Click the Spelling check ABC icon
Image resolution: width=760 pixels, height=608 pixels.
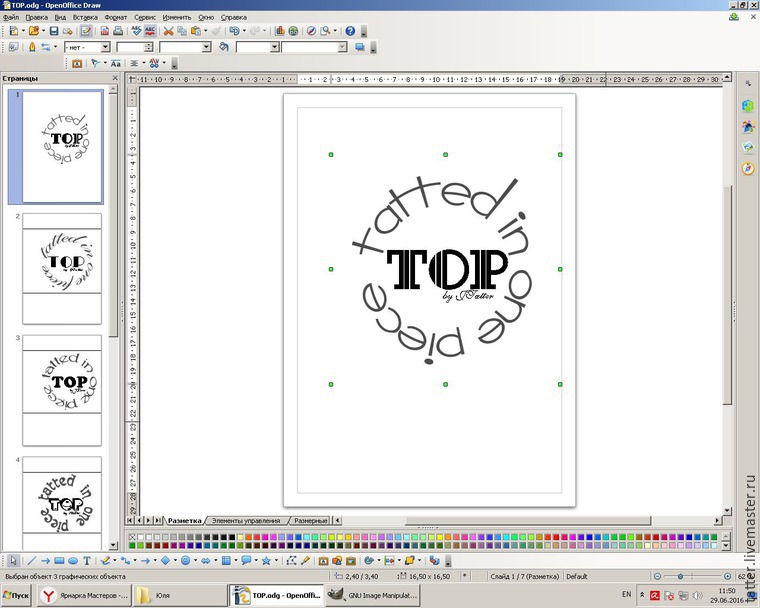137,31
